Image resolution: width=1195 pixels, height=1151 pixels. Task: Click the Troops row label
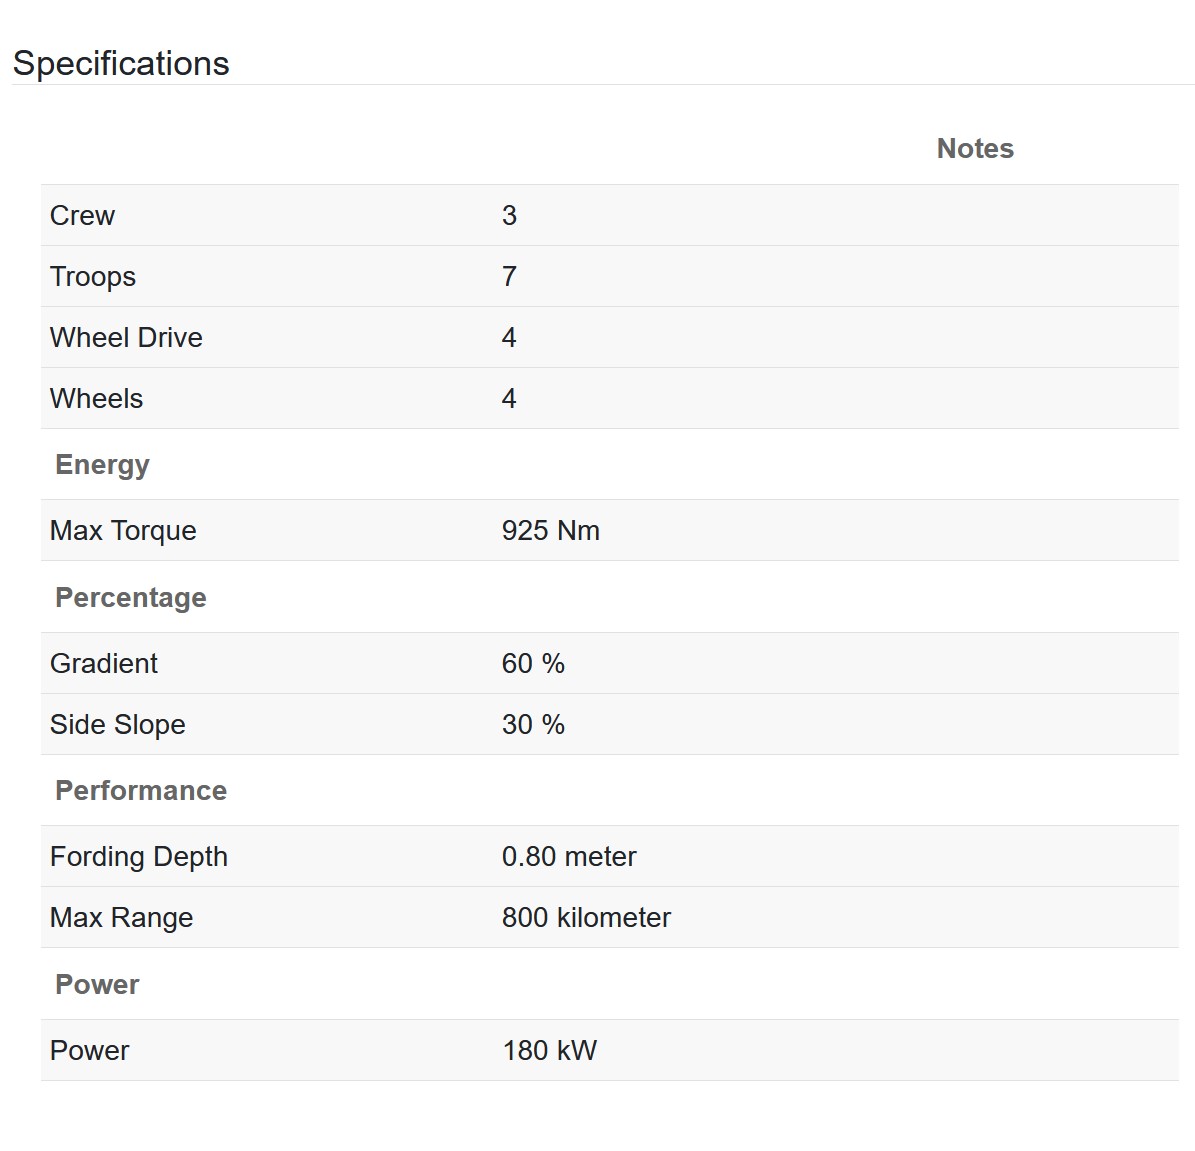(93, 277)
